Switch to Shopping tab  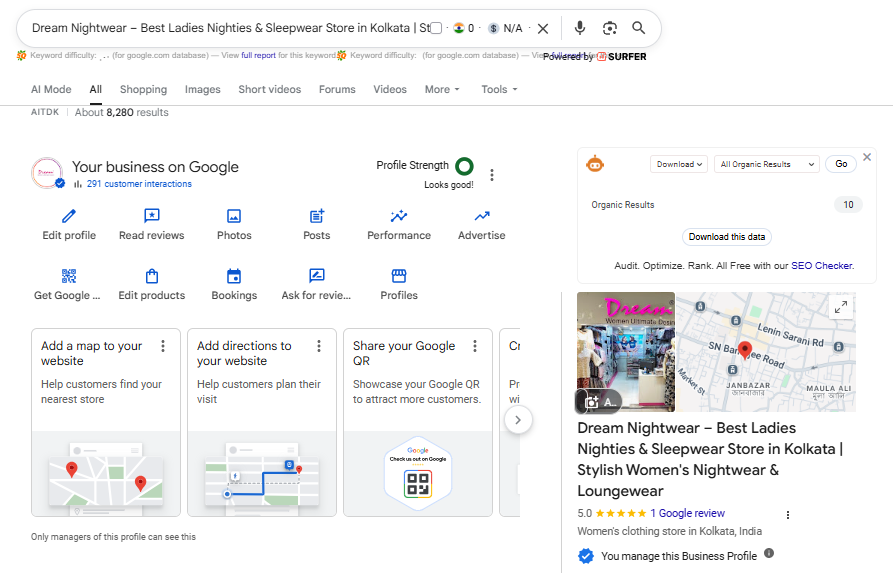click(144, 89)
